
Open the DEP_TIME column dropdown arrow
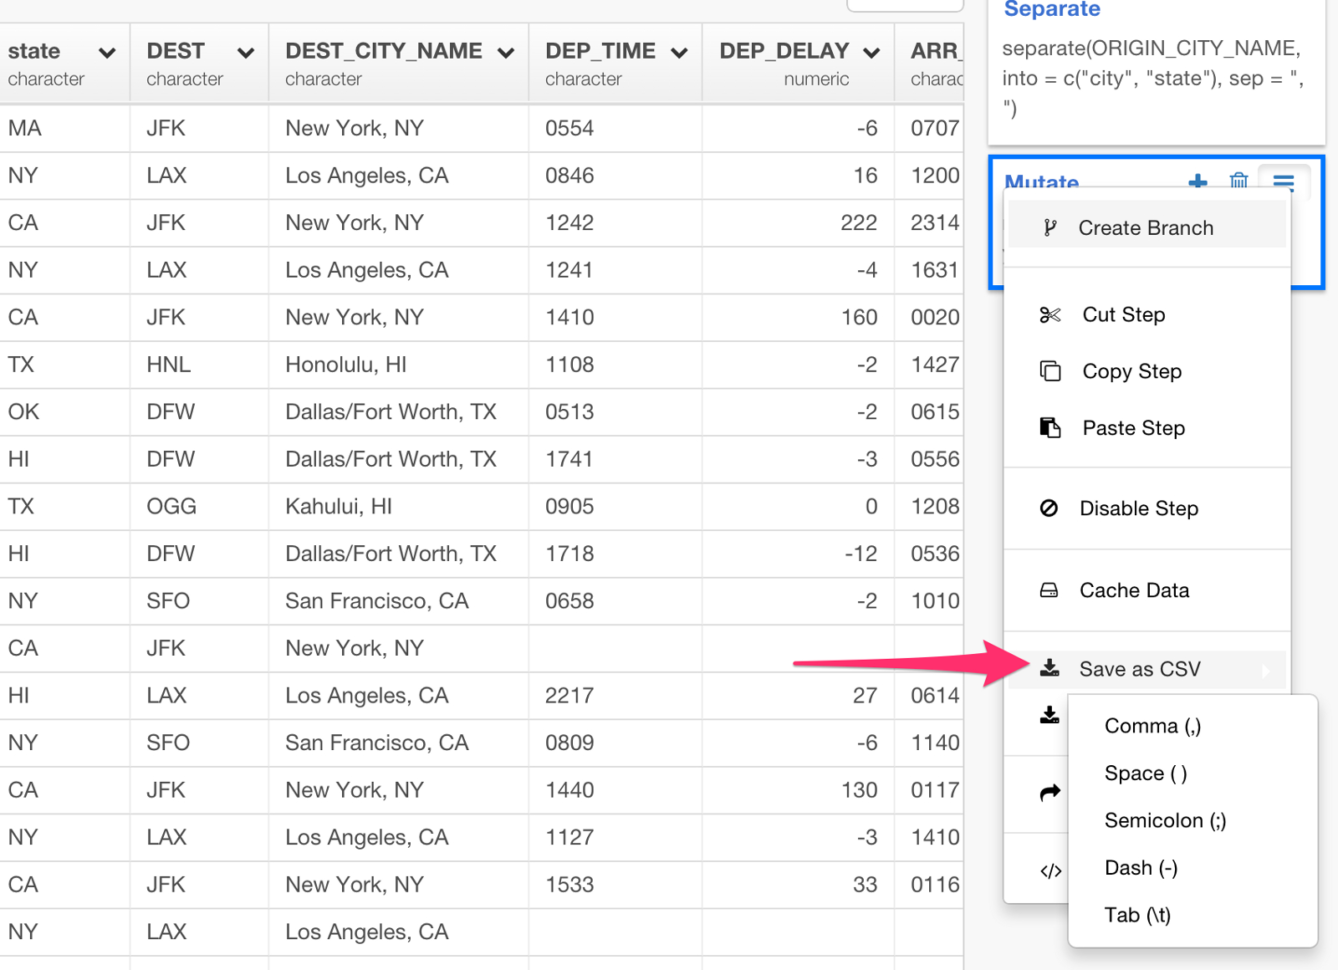[679, 53]
